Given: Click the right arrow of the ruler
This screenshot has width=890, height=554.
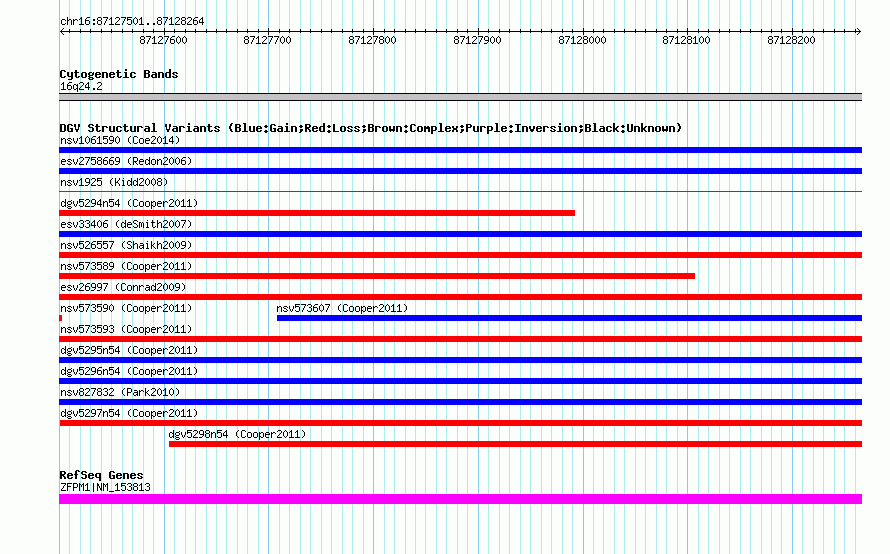Looking at the screenshot, I should [859, 32].
